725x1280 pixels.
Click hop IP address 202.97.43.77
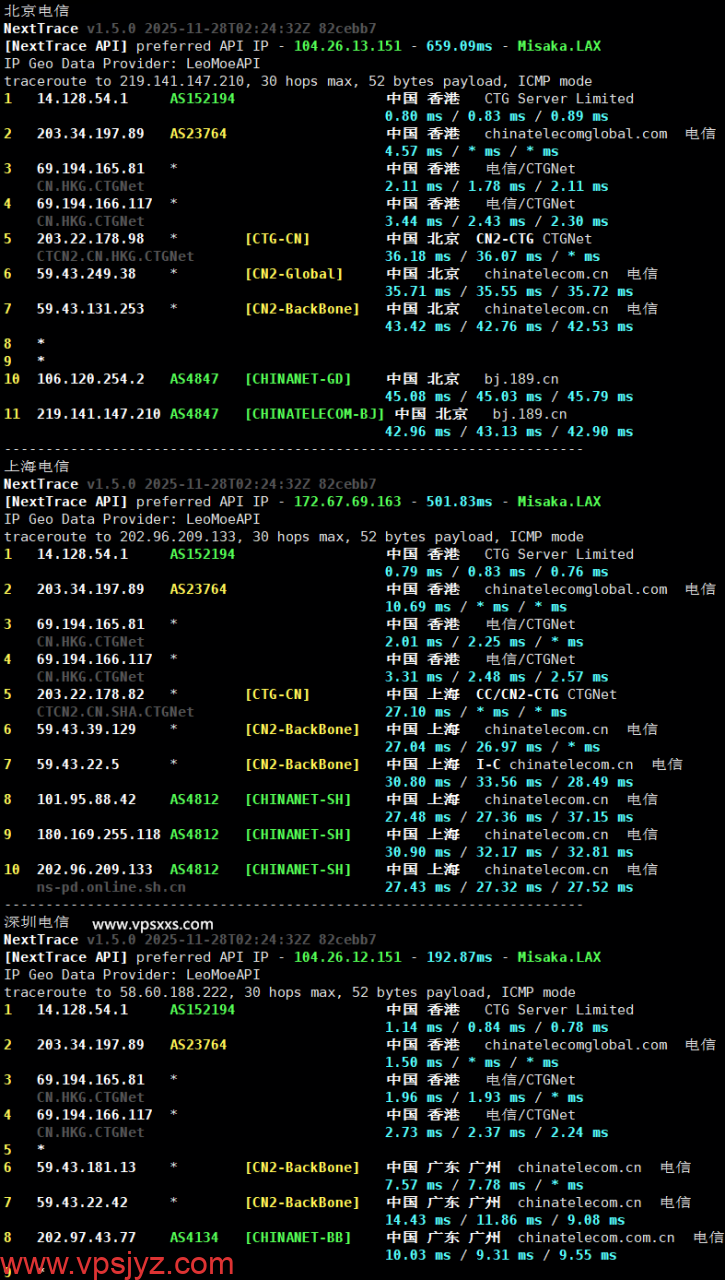tap(86, 1238)
